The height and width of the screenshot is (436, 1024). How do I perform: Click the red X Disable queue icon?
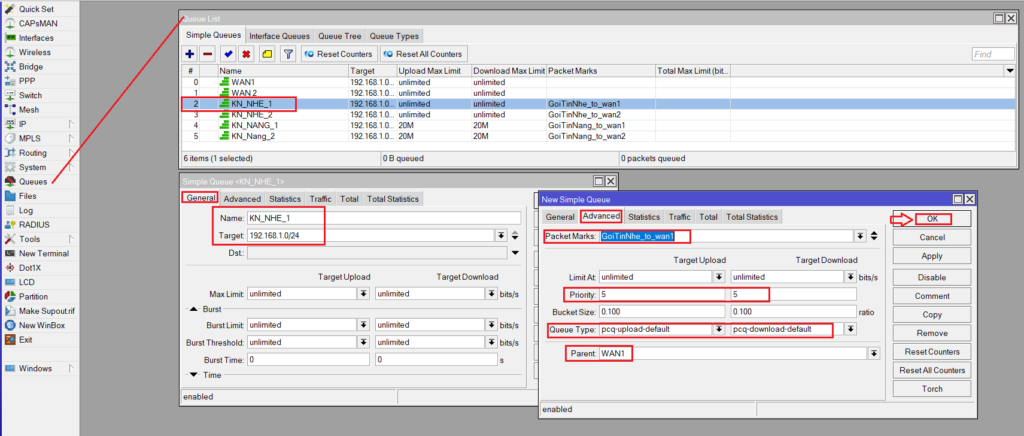point(246,53)
